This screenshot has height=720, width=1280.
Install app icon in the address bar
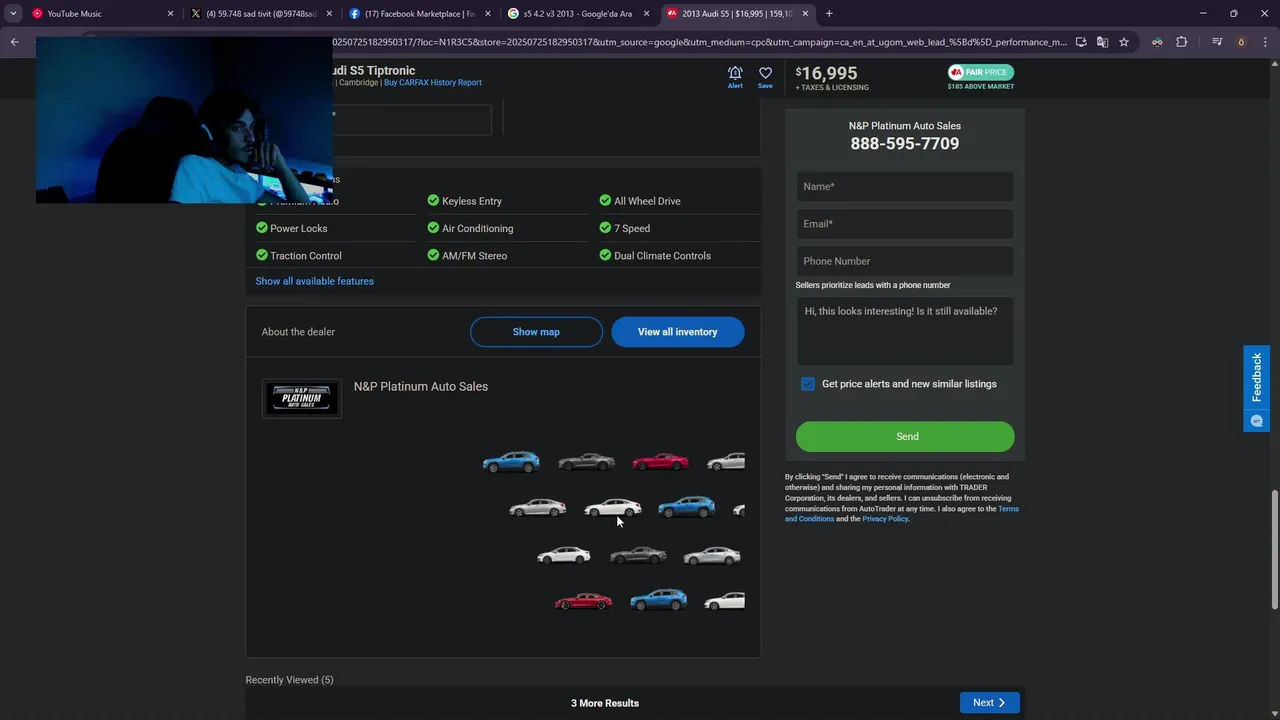click(1081, 42)
